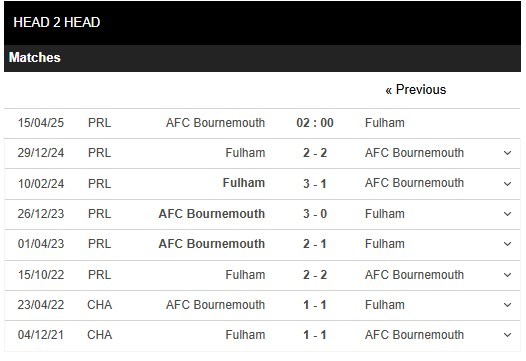Image resolution: width=526 pixels, height=361 pixels.
Task: Select PRL league label on 29/12/24 row
Action: pos(99,153)
